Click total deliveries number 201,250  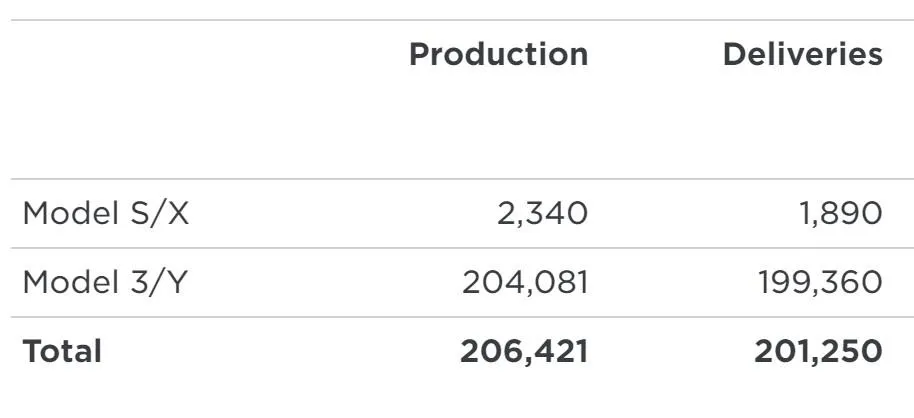[819, 351]
